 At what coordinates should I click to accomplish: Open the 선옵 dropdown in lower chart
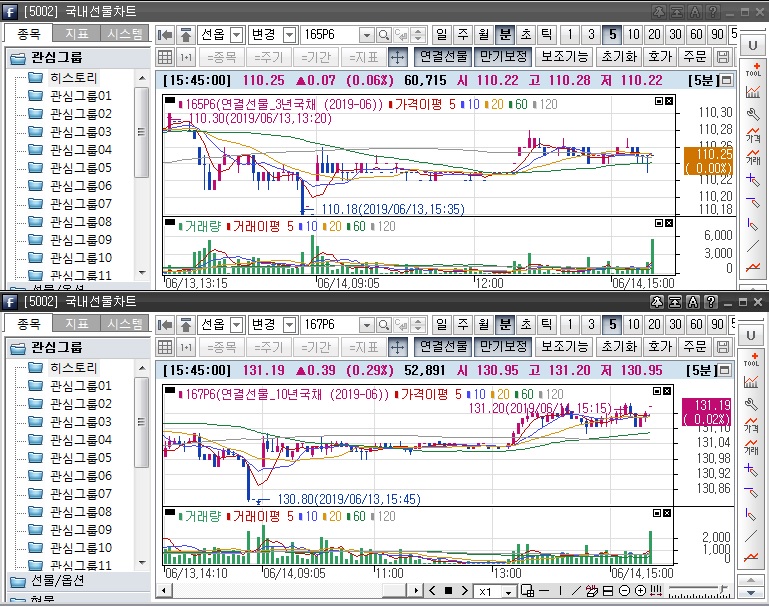pyautogui.click(x=236, y=325)
